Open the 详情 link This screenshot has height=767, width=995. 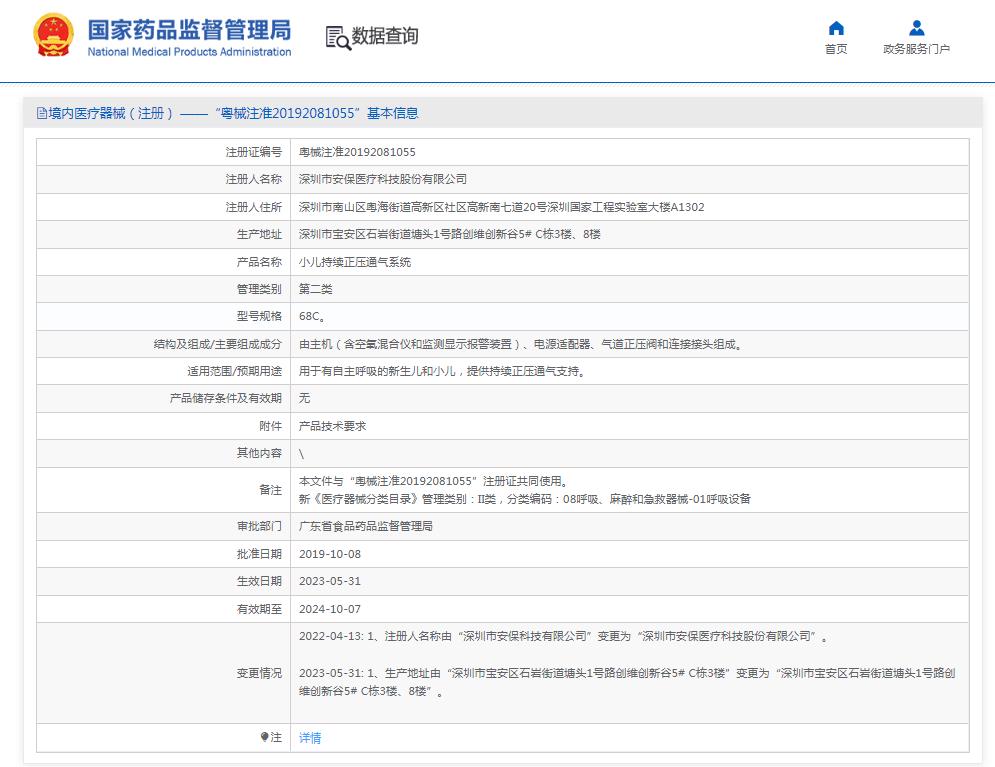pos(308,737)
